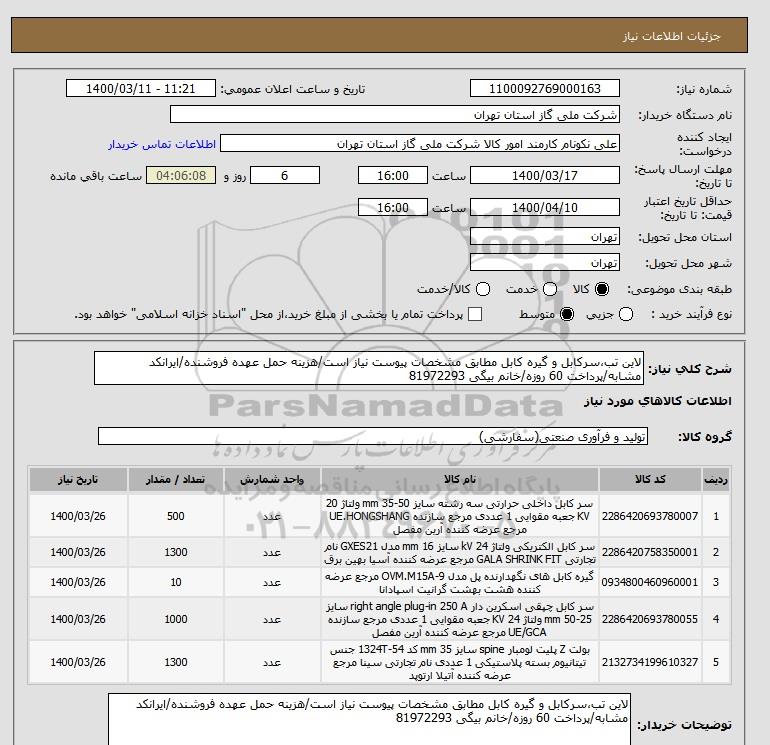Screen dimensions: 770x745
Task: Click the کد کالا column header
Action: click(x=650, y=479)
